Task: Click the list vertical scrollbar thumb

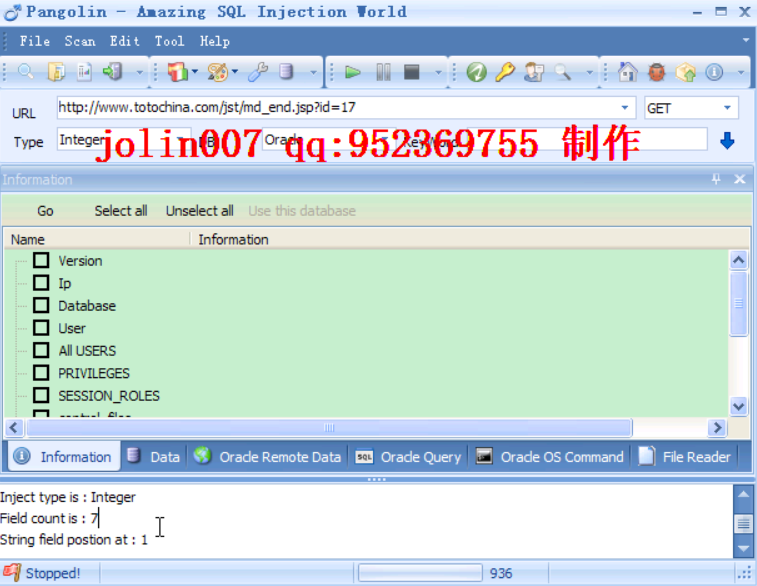Action: tap(738, 303)
